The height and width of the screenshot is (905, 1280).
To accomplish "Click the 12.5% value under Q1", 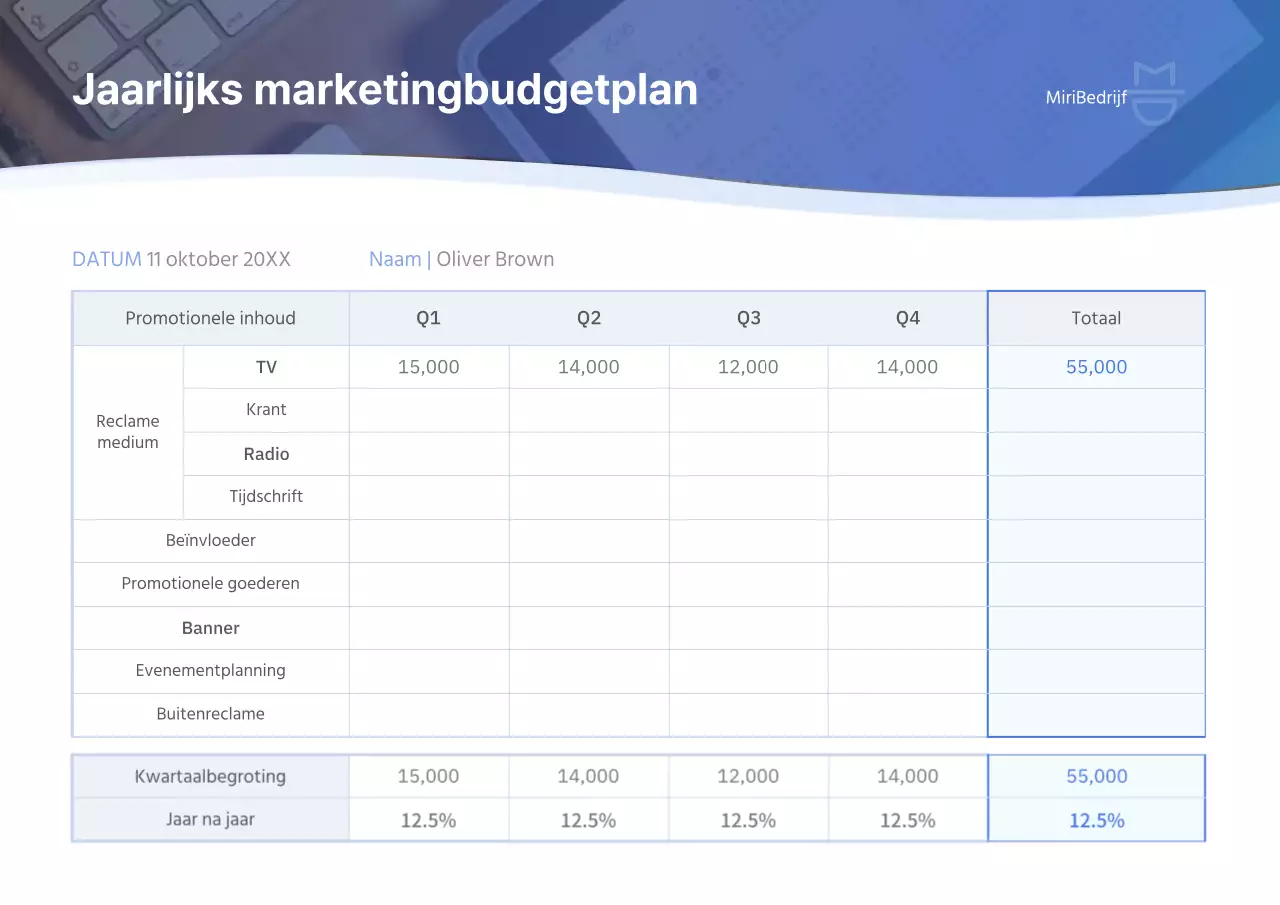I will (x=428, y=819).
